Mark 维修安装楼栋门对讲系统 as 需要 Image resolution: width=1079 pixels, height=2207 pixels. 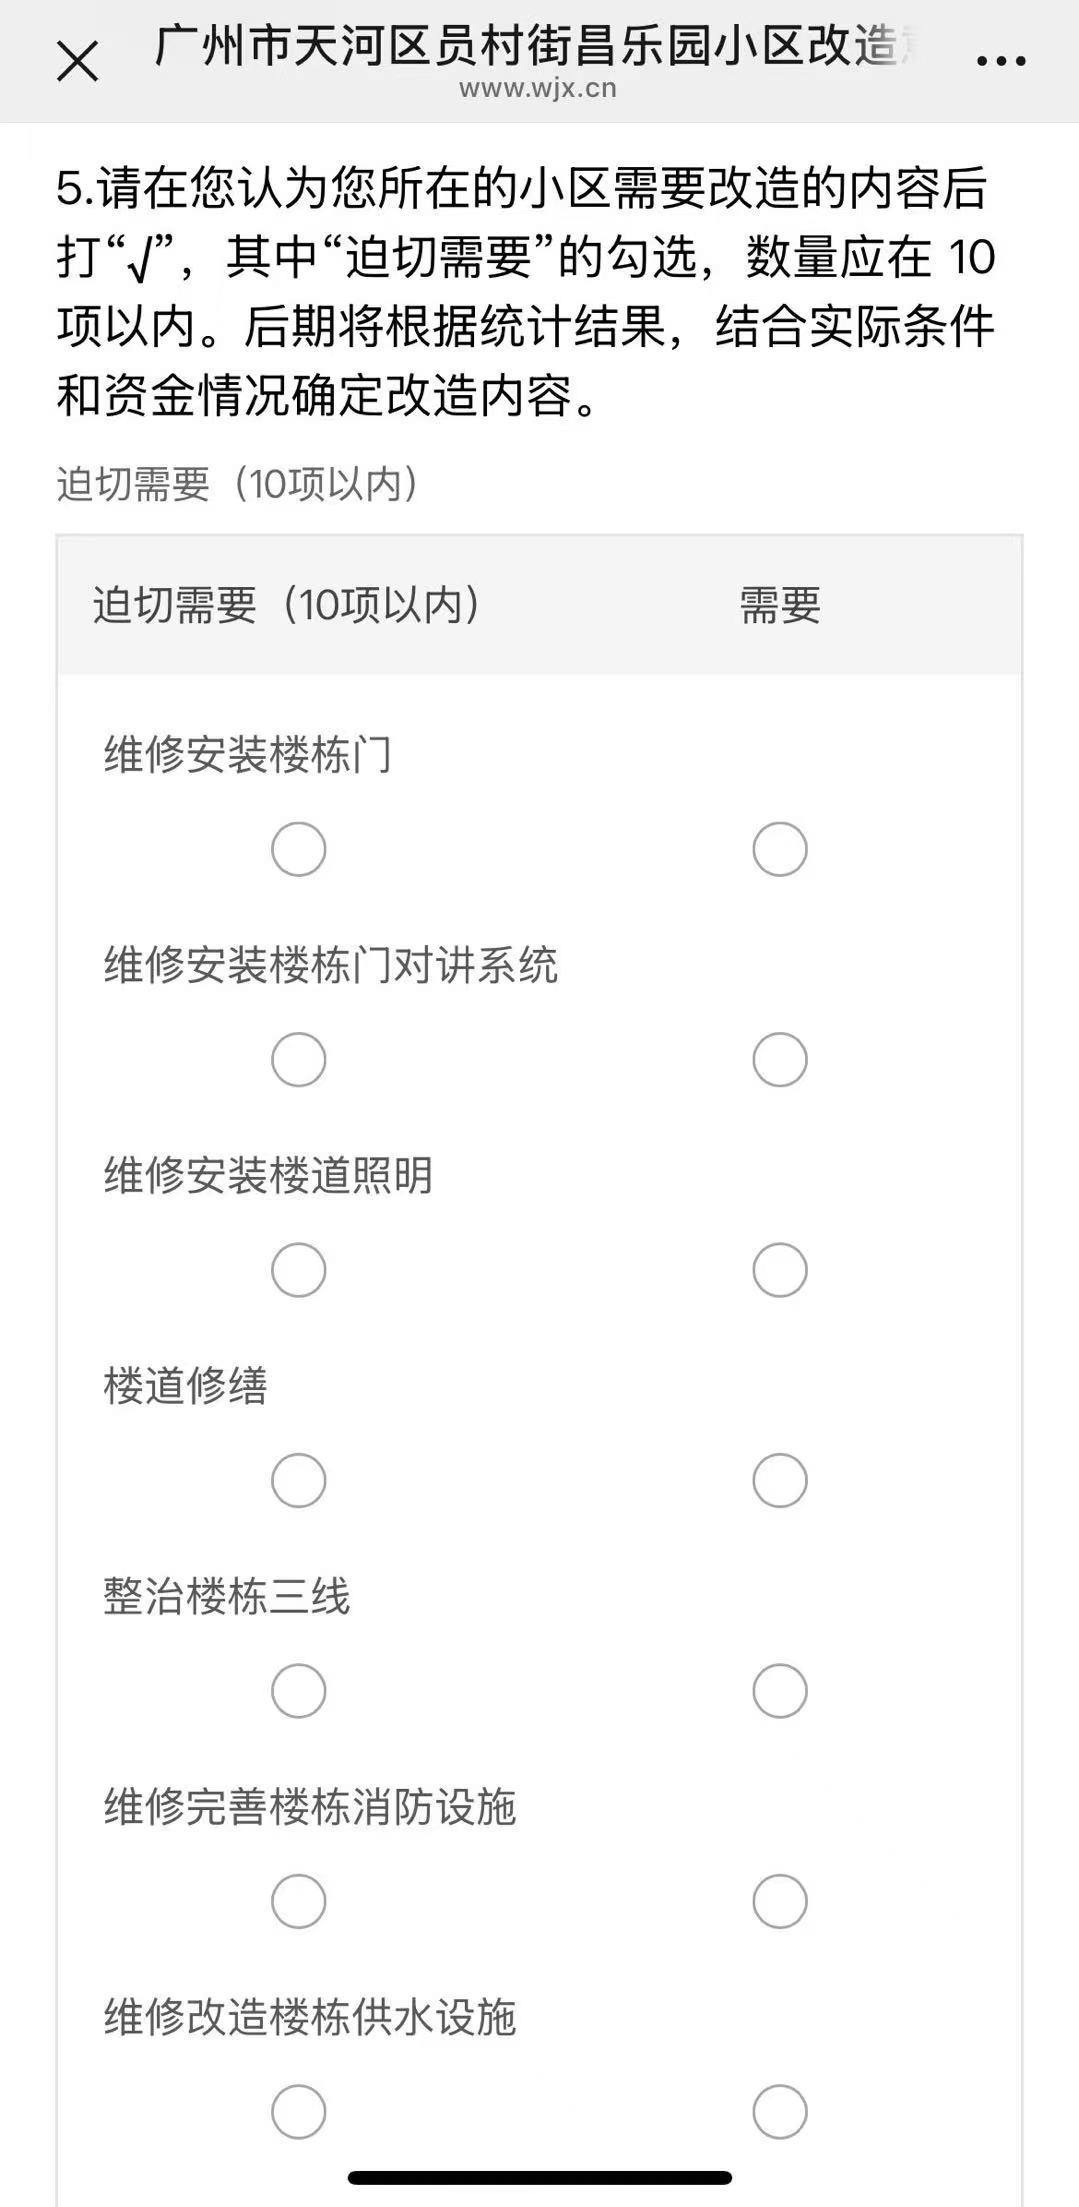point(780,1060)
